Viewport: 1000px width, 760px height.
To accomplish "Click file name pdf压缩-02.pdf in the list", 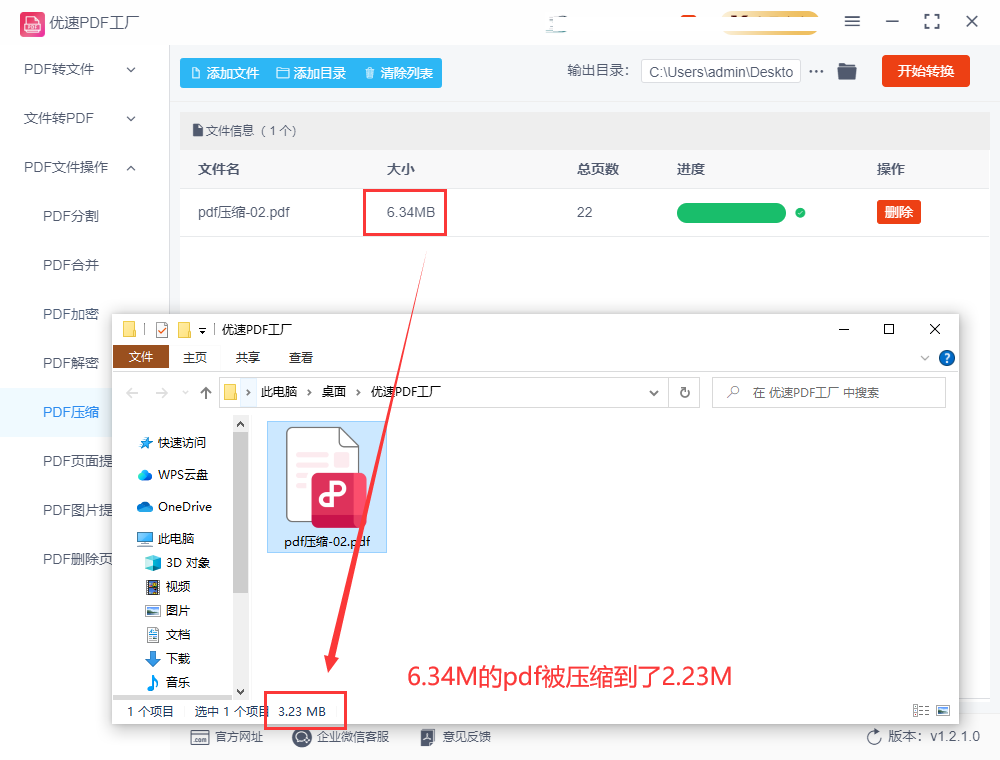I will 244,212.
